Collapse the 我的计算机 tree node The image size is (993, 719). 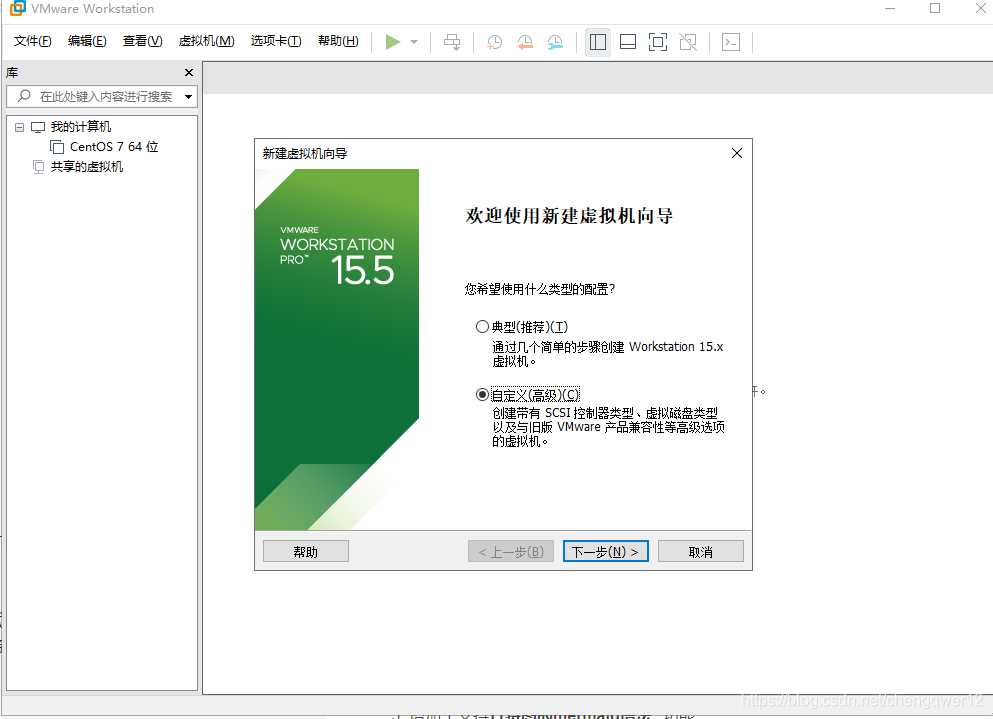pyautogui.click(x=19, y=126)
